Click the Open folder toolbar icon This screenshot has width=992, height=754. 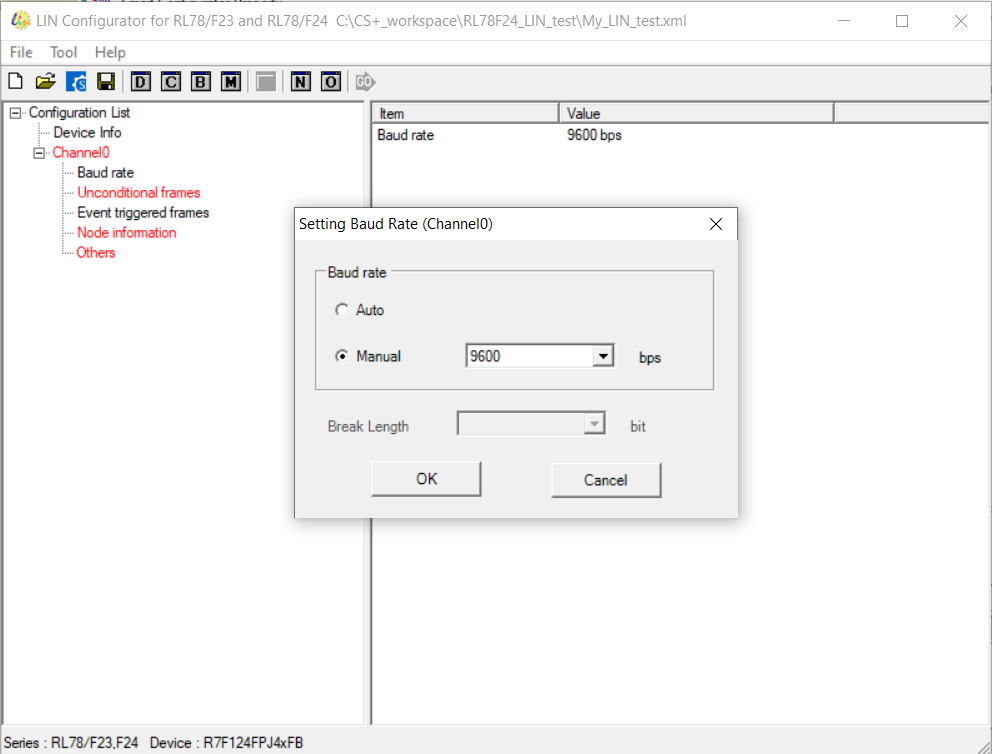[x=46, y=82]
